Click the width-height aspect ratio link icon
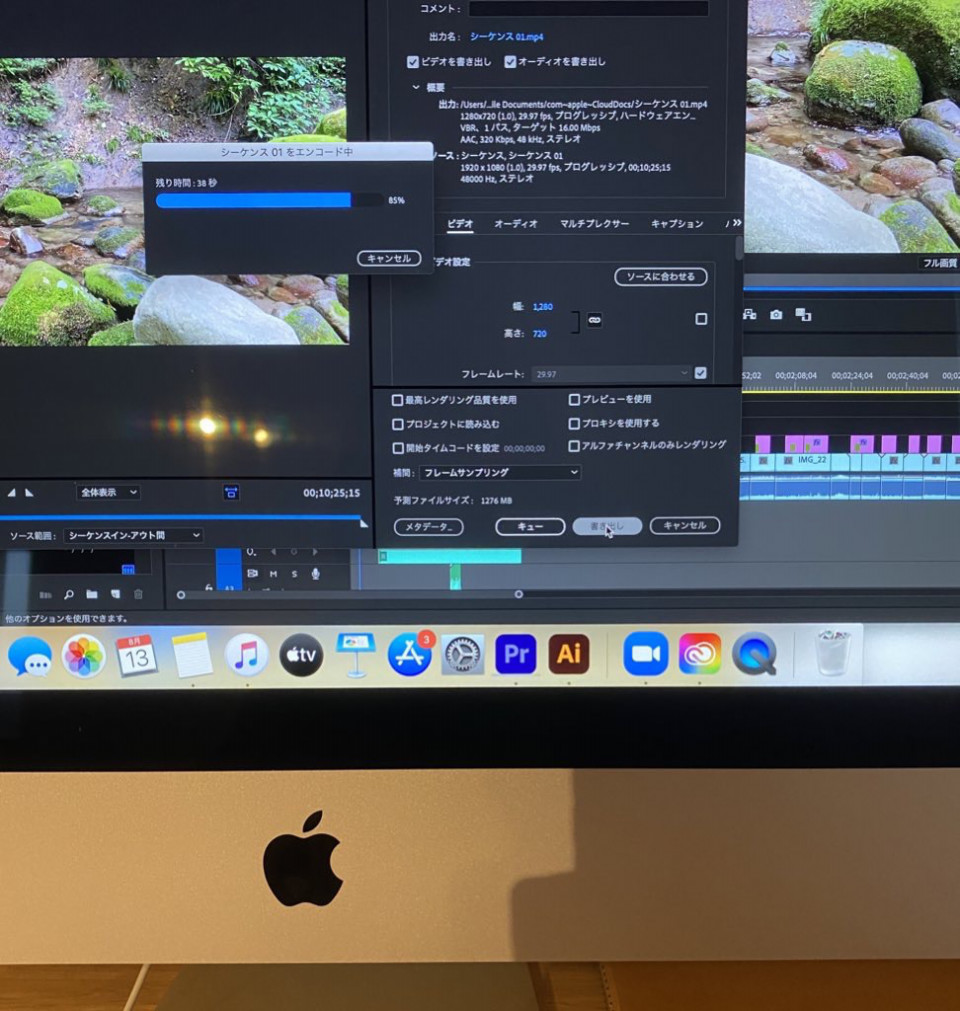 [594, 320]
